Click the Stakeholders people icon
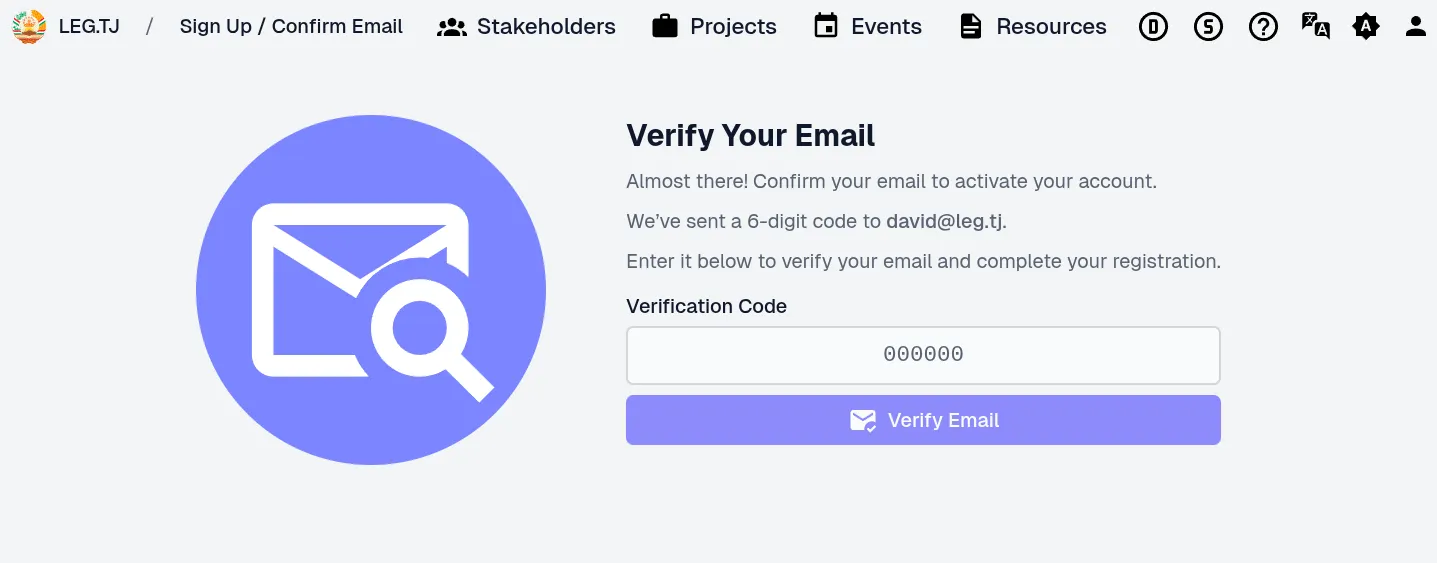This screenshot has width=1437, height=563. click(x=452, y=27)
